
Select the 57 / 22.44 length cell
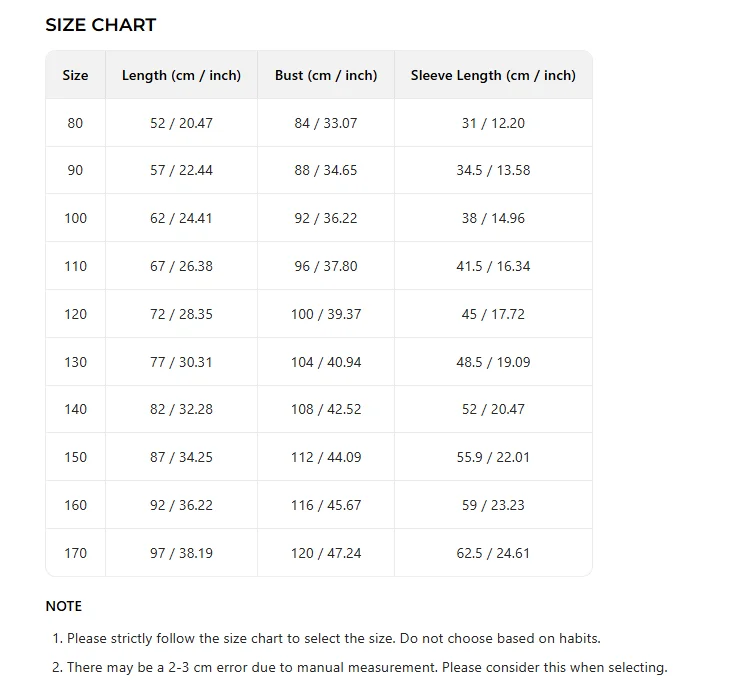(181, 170)
